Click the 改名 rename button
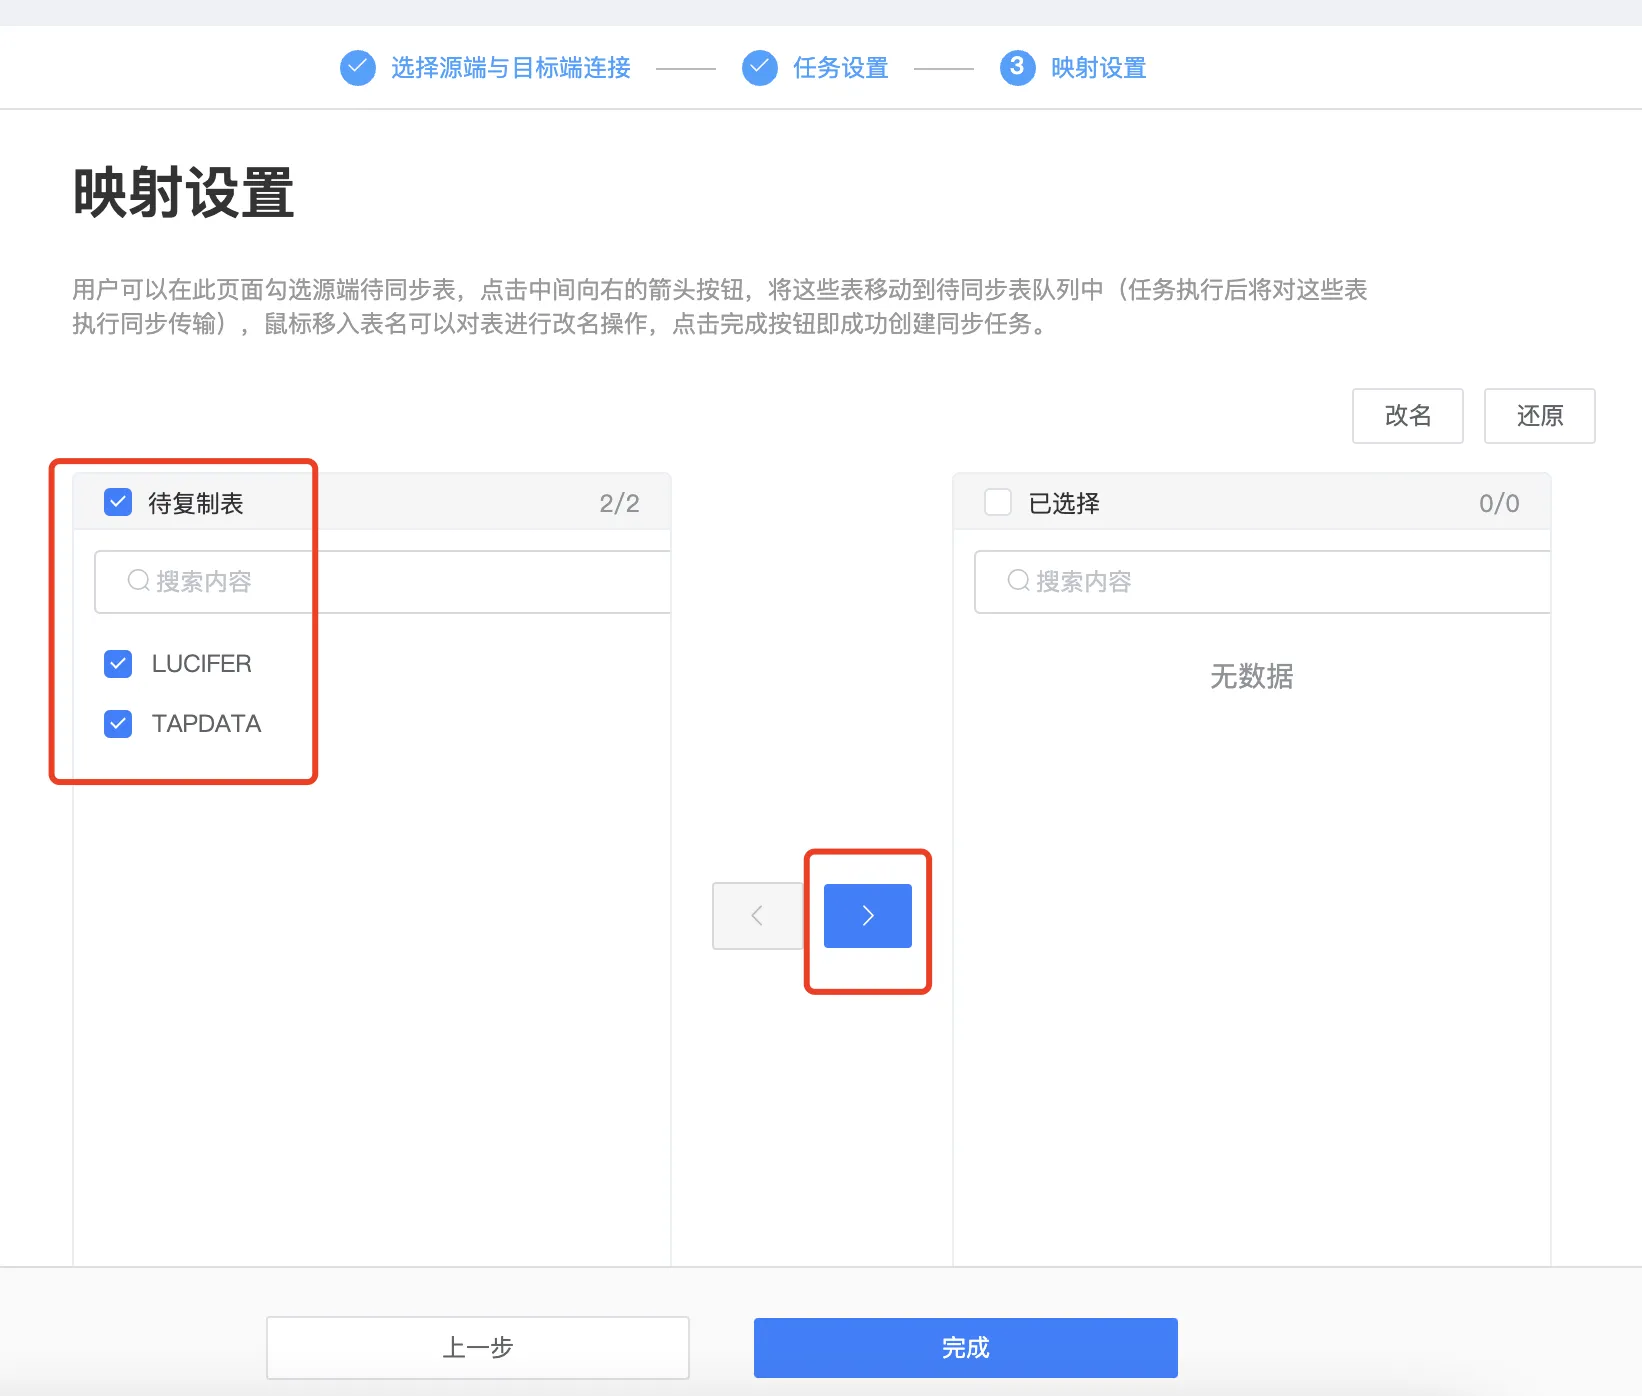 point(1407,415)
